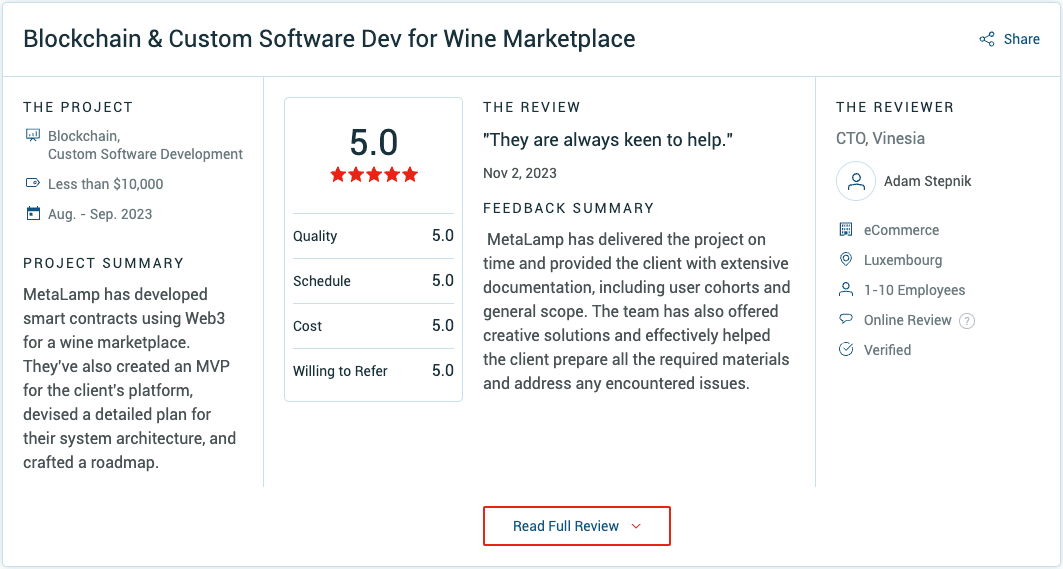Screen dimensions: 1063x569
Task: Click the Blockchain project category icon
Action: point(33,136)
